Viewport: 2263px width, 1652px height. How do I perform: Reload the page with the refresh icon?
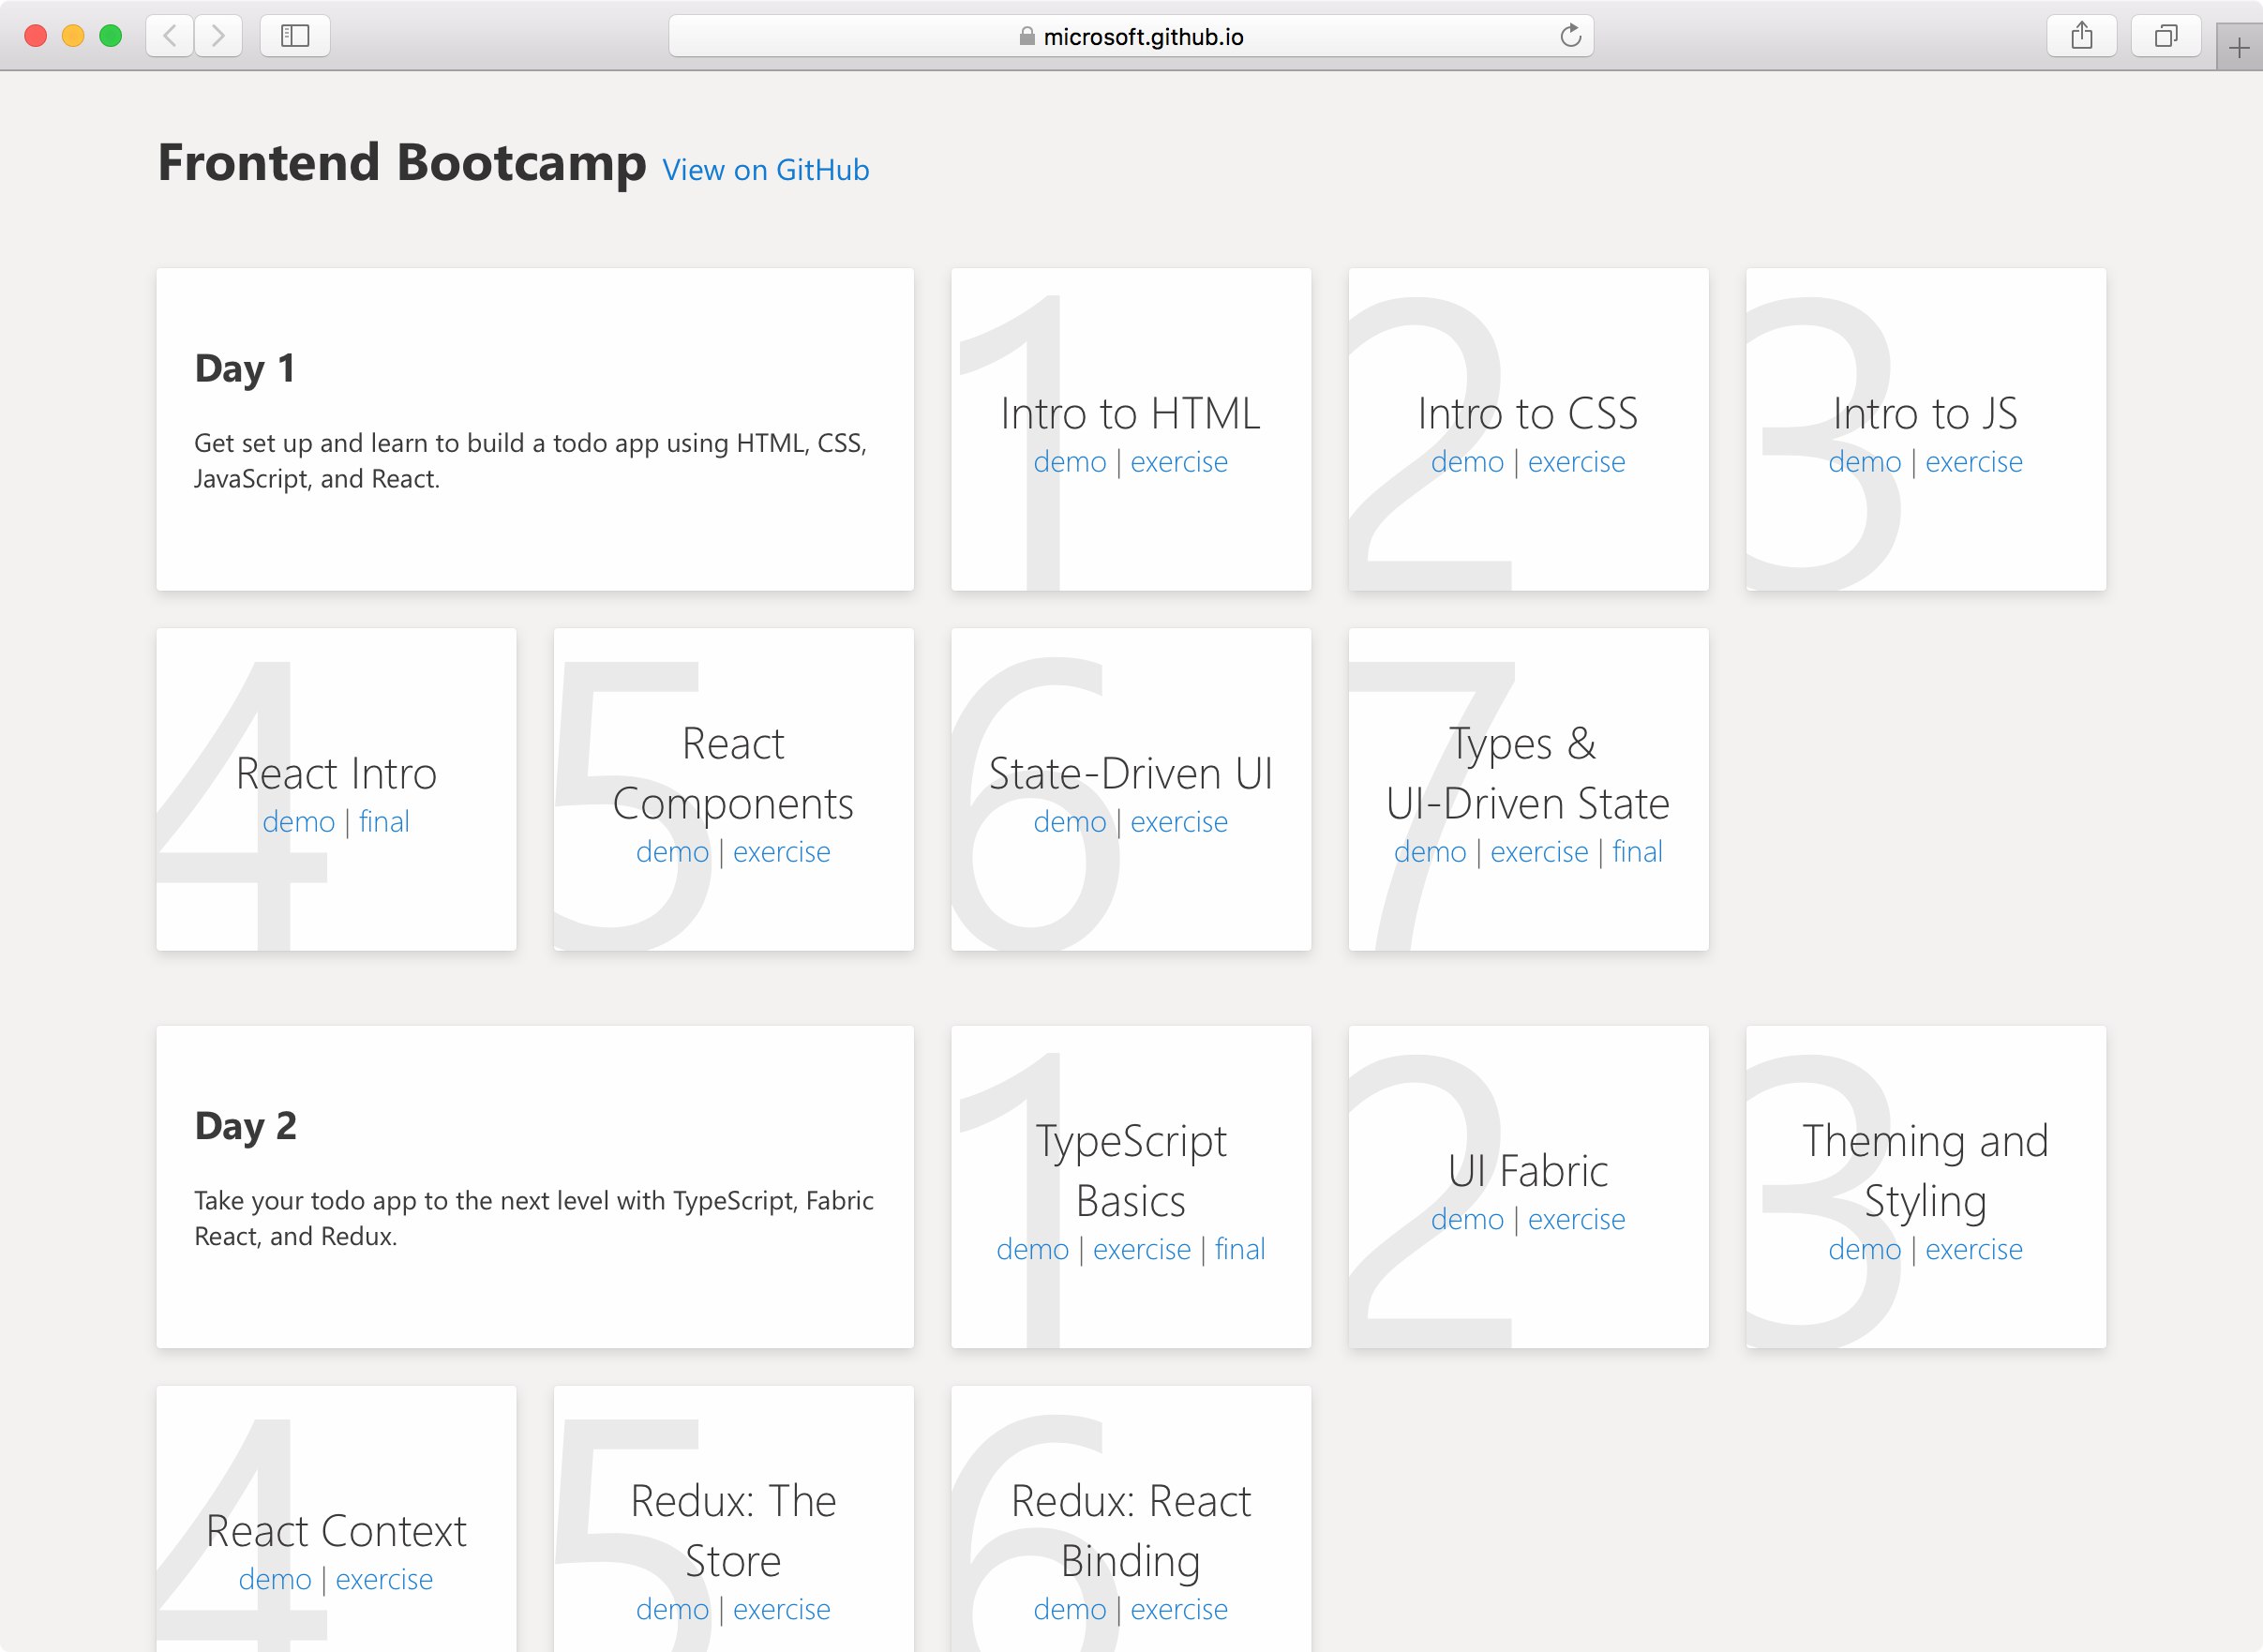pyautogui.click(x=1571, y=36)
